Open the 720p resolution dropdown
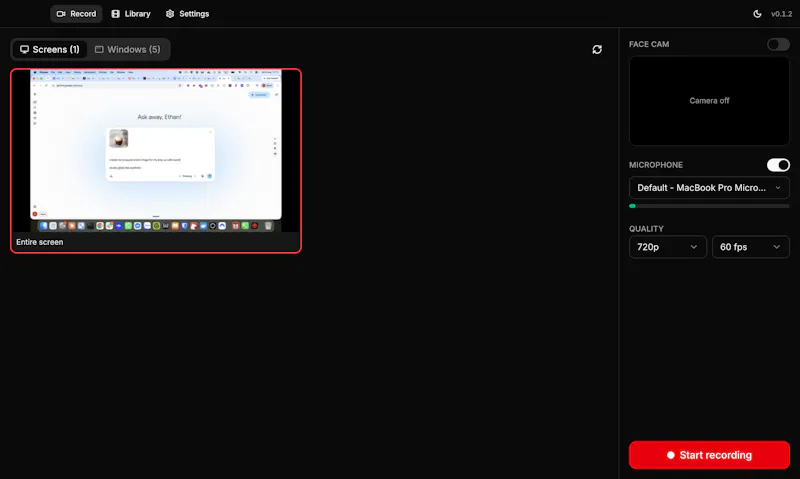The image size is (800, 479). [x=667, y=247]
